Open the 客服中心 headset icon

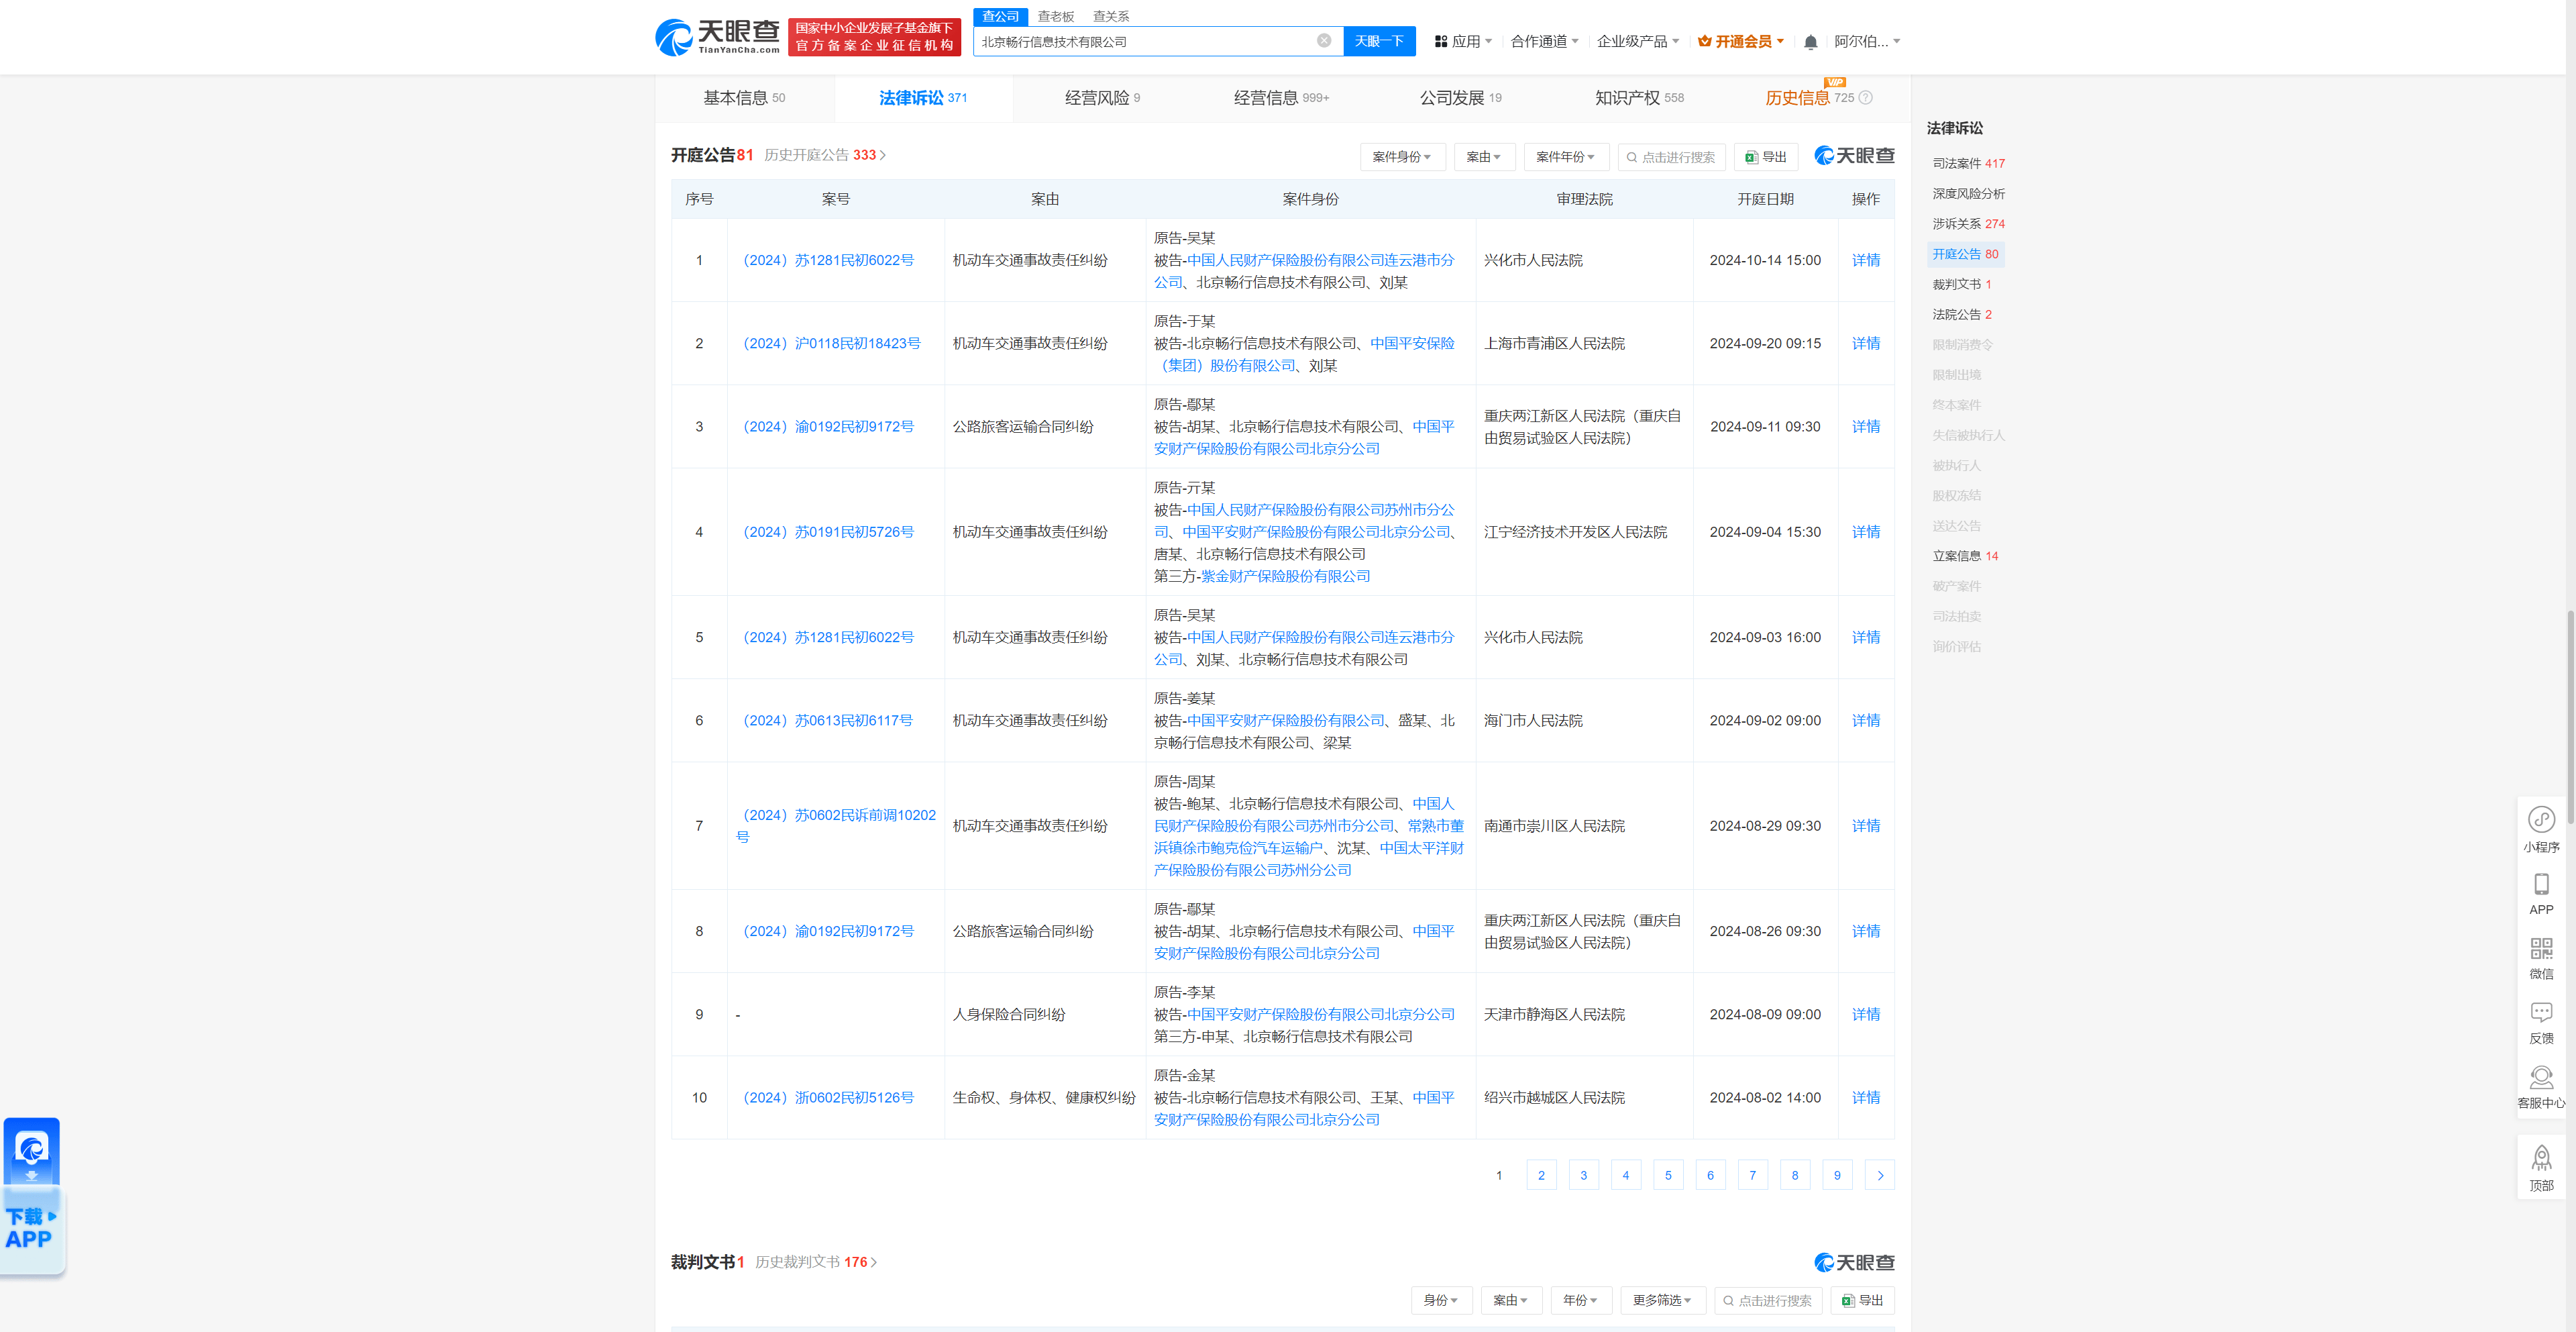(2541, 1088)
